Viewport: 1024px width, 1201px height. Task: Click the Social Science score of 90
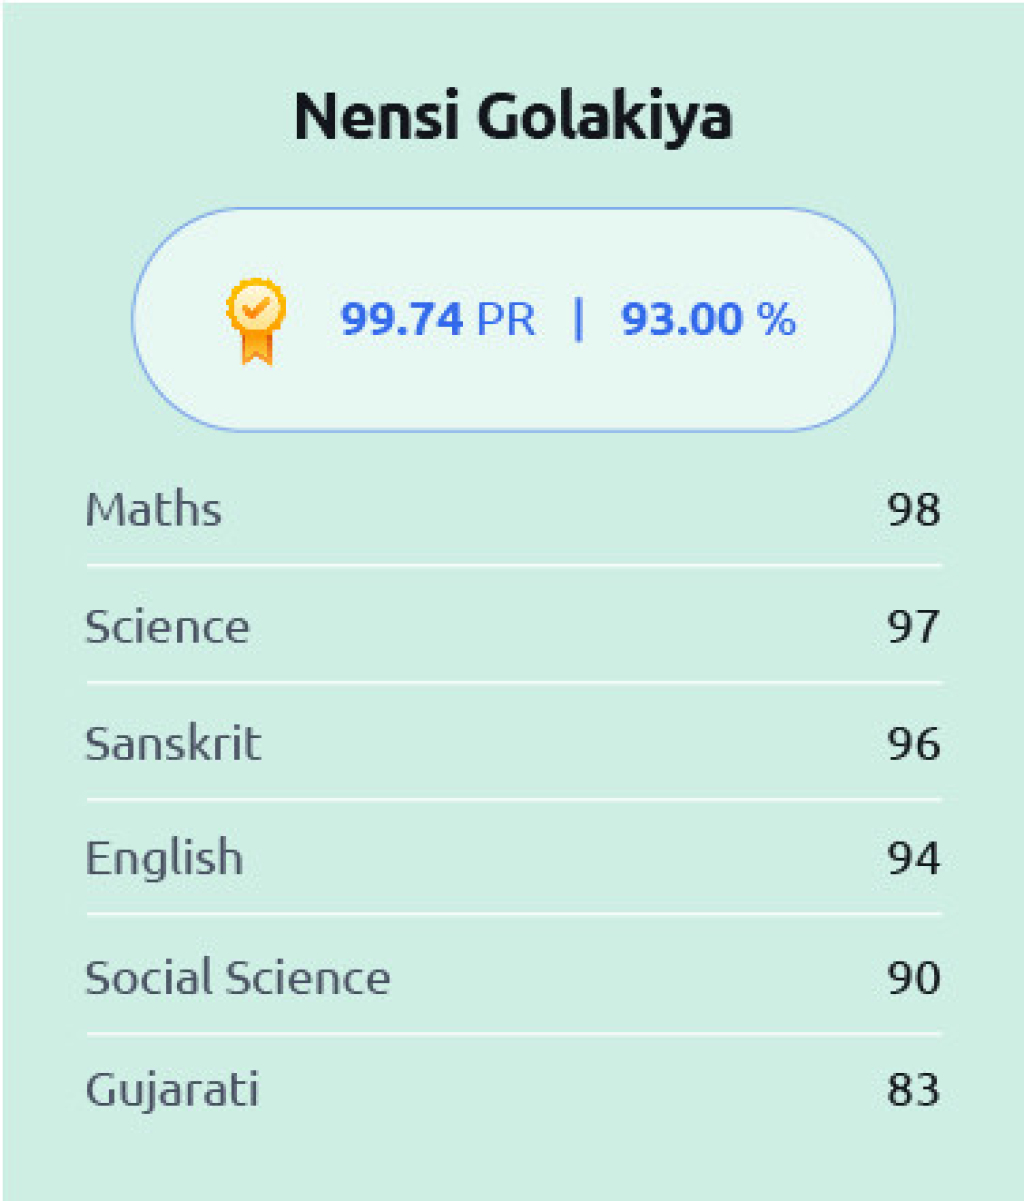tap(914, 977)
